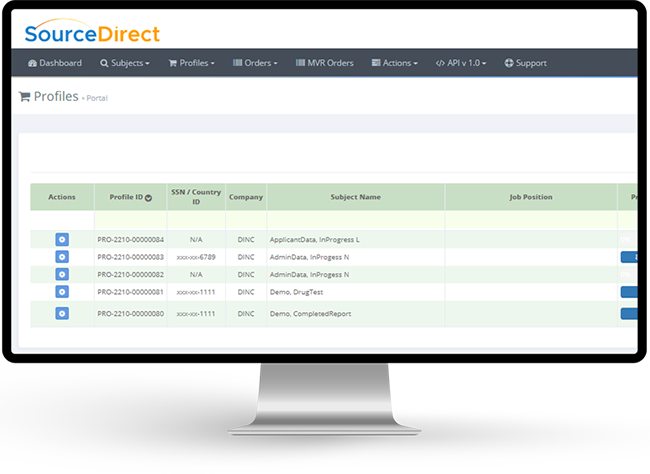This screenshot has width=650, height=474.
Task: Click subject ApplicantData, InProgress L
Action: [315, 240]
